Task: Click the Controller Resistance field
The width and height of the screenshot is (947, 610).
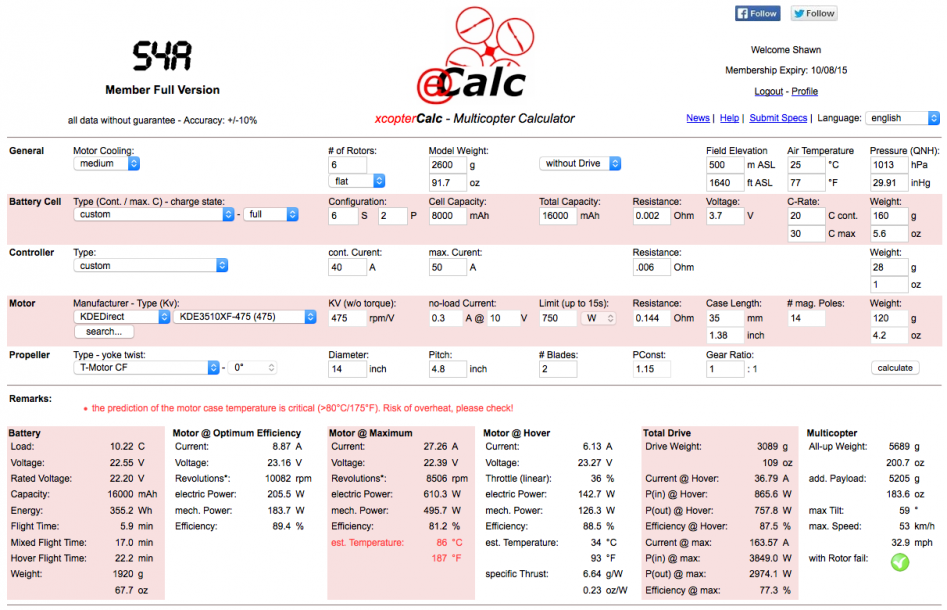Action: click(x=652, y=267)
